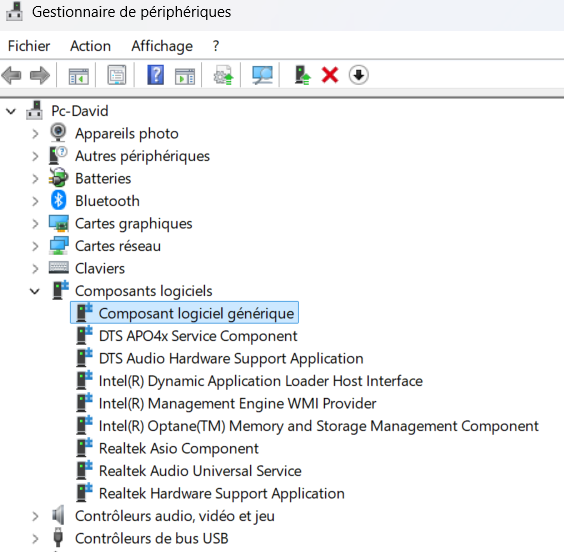Scan for hardware changes monitor icon

coord(262,75)
